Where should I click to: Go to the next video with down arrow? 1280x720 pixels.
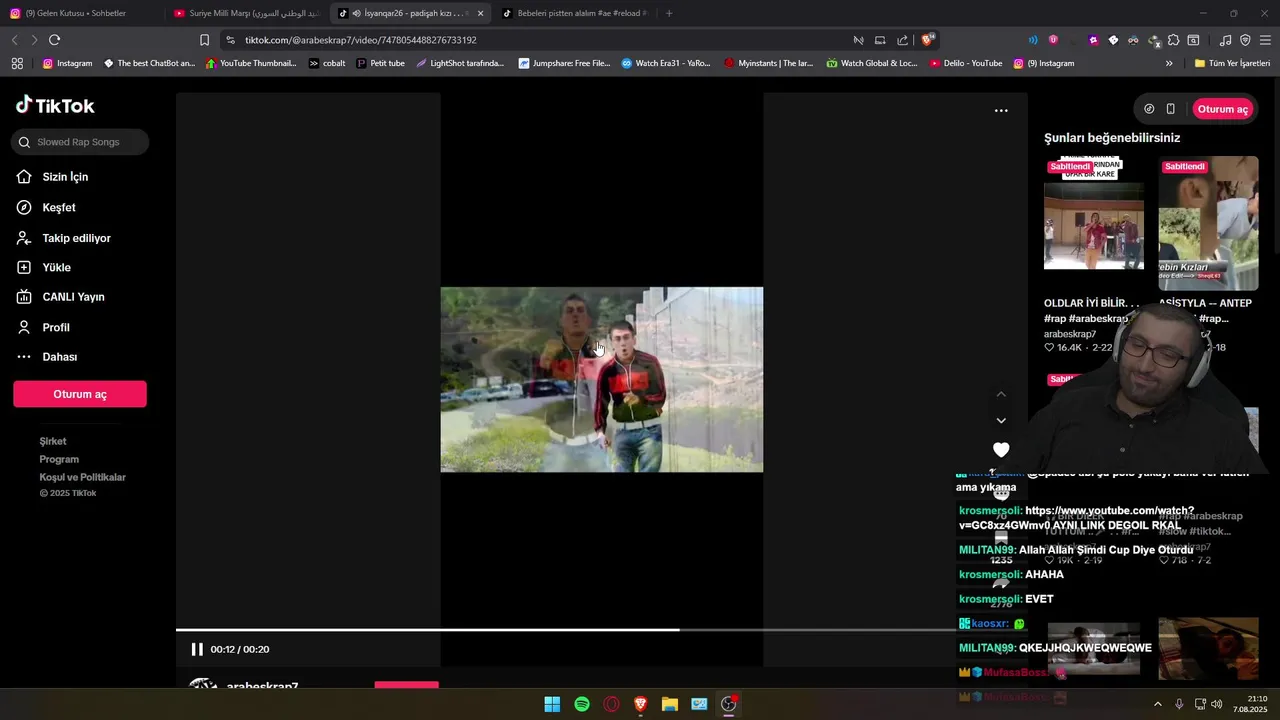pos(1001,421)
